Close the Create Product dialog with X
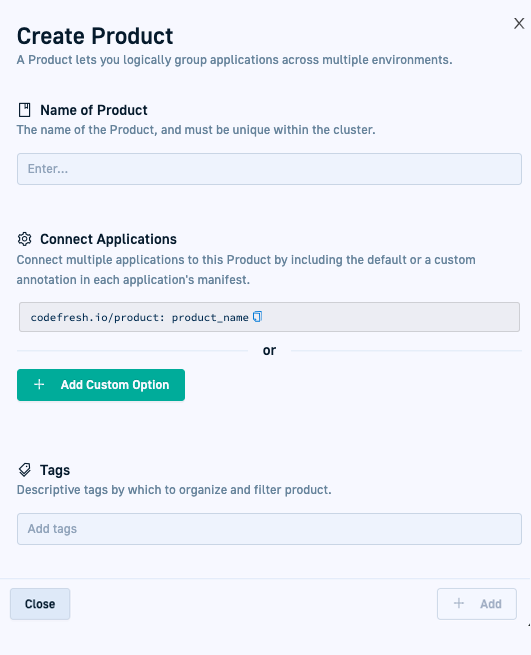Screen dimensions: 531x655 tap(519, 23)
